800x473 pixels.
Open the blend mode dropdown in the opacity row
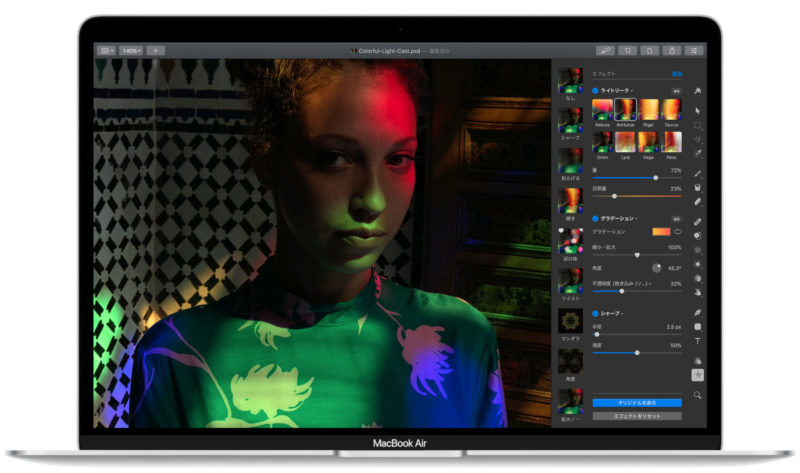(x=622, y=284)
